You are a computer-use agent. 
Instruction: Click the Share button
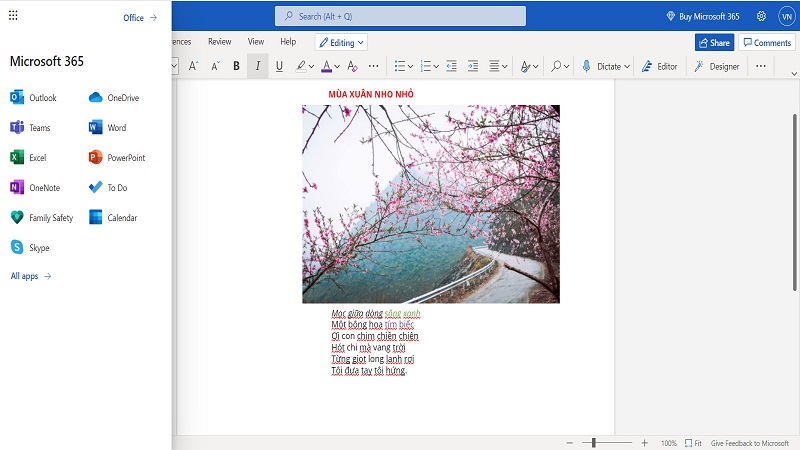(x=714, y=43)
